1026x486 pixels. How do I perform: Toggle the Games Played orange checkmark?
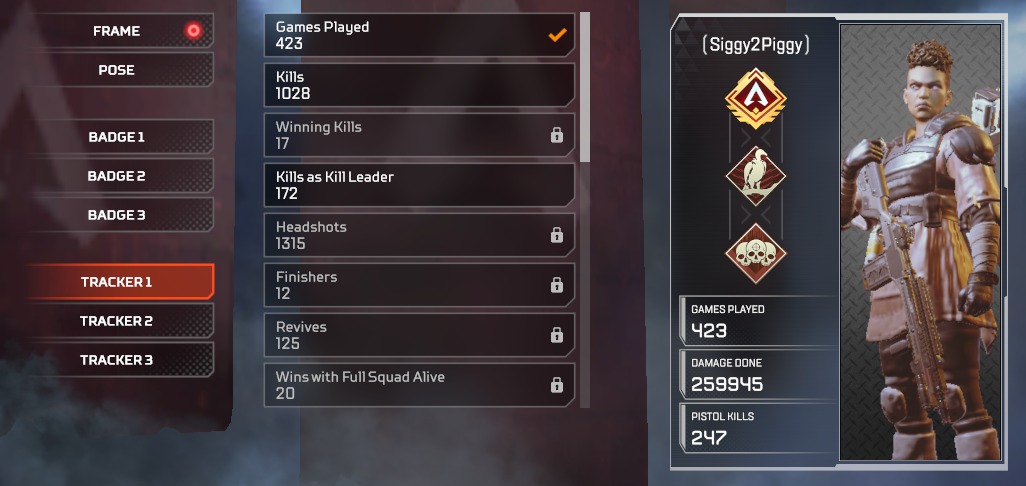557,35
